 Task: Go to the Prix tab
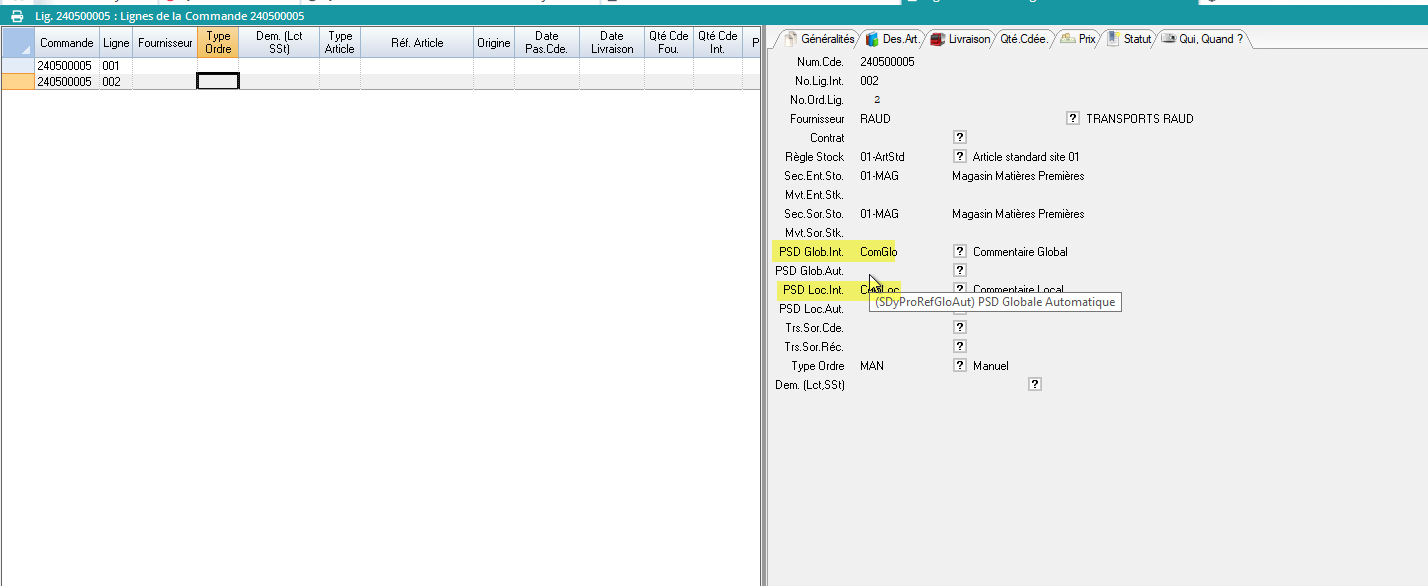[x=1079, y=39]
